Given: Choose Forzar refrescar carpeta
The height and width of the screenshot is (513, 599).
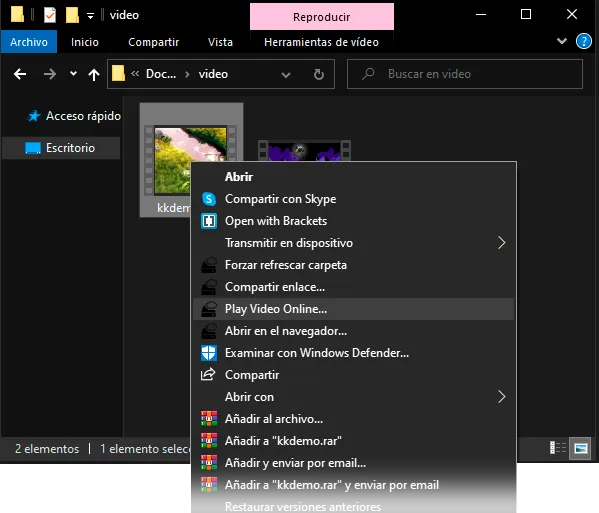Looking at the screenshot, I should pos(353,265).
